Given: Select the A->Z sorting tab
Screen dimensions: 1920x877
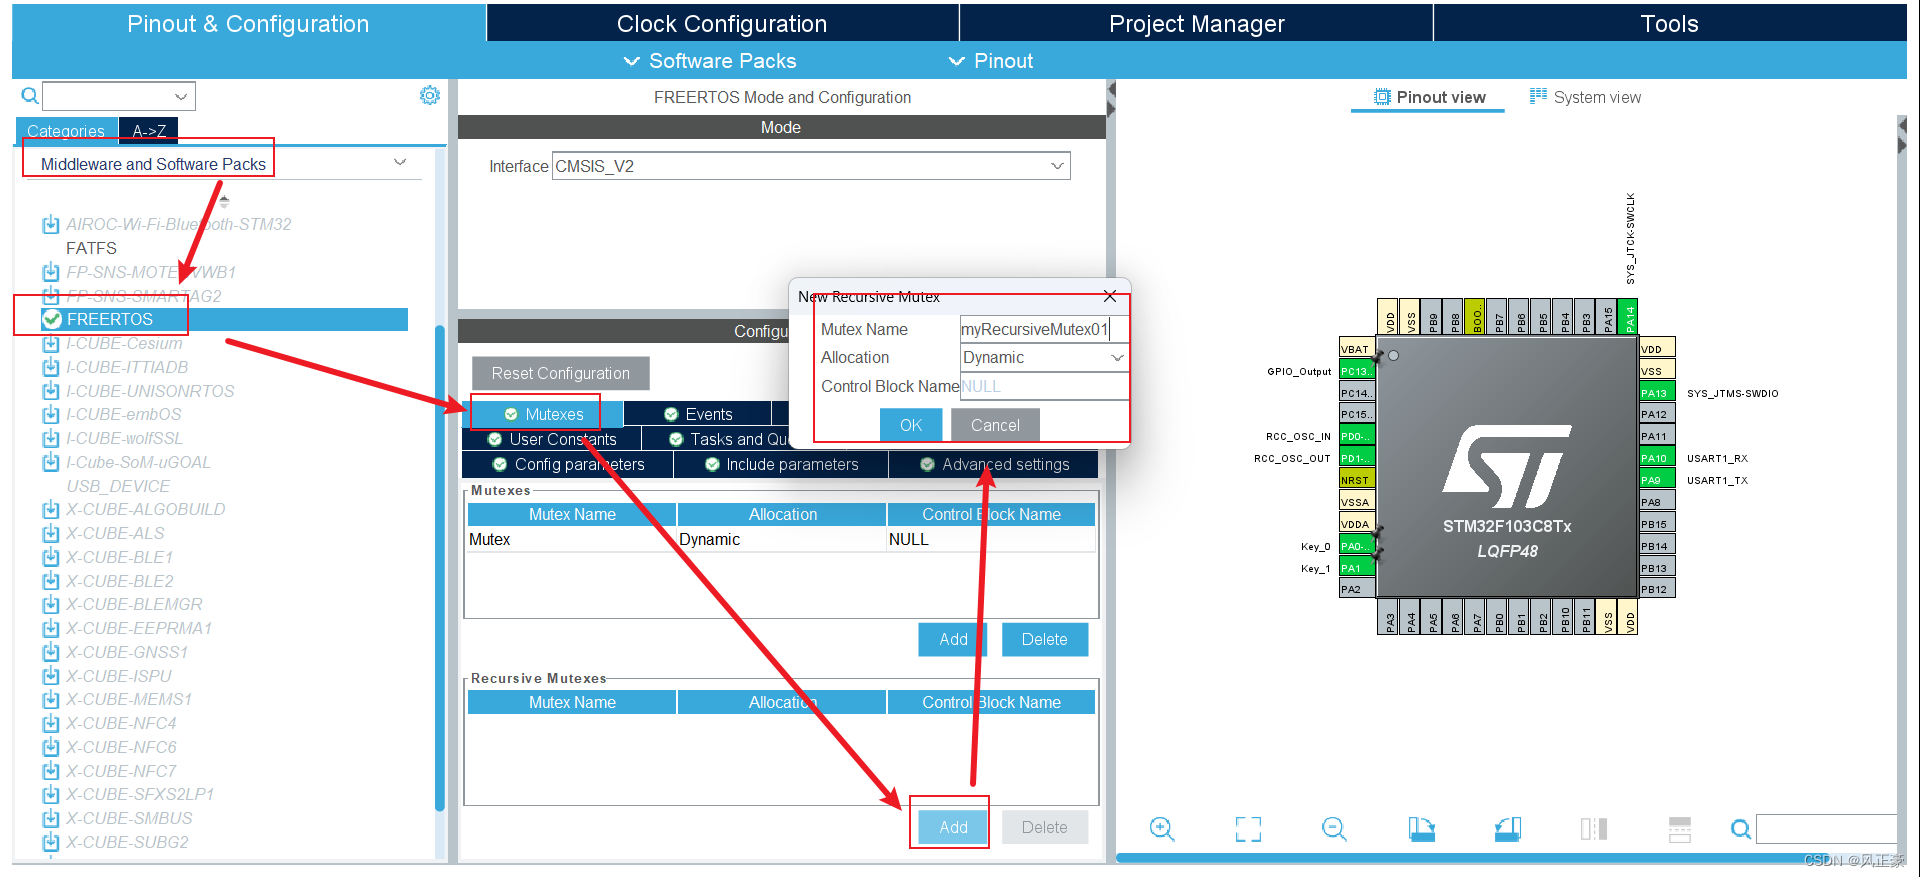Looking at the screenshot, I should coord(149,131).
